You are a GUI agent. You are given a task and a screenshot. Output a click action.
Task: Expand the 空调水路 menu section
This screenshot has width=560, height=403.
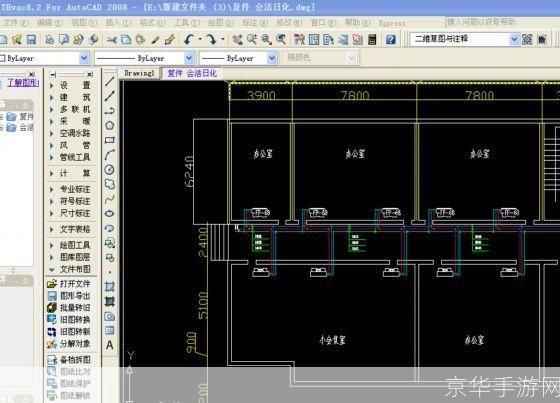click(x=70, y=133)
